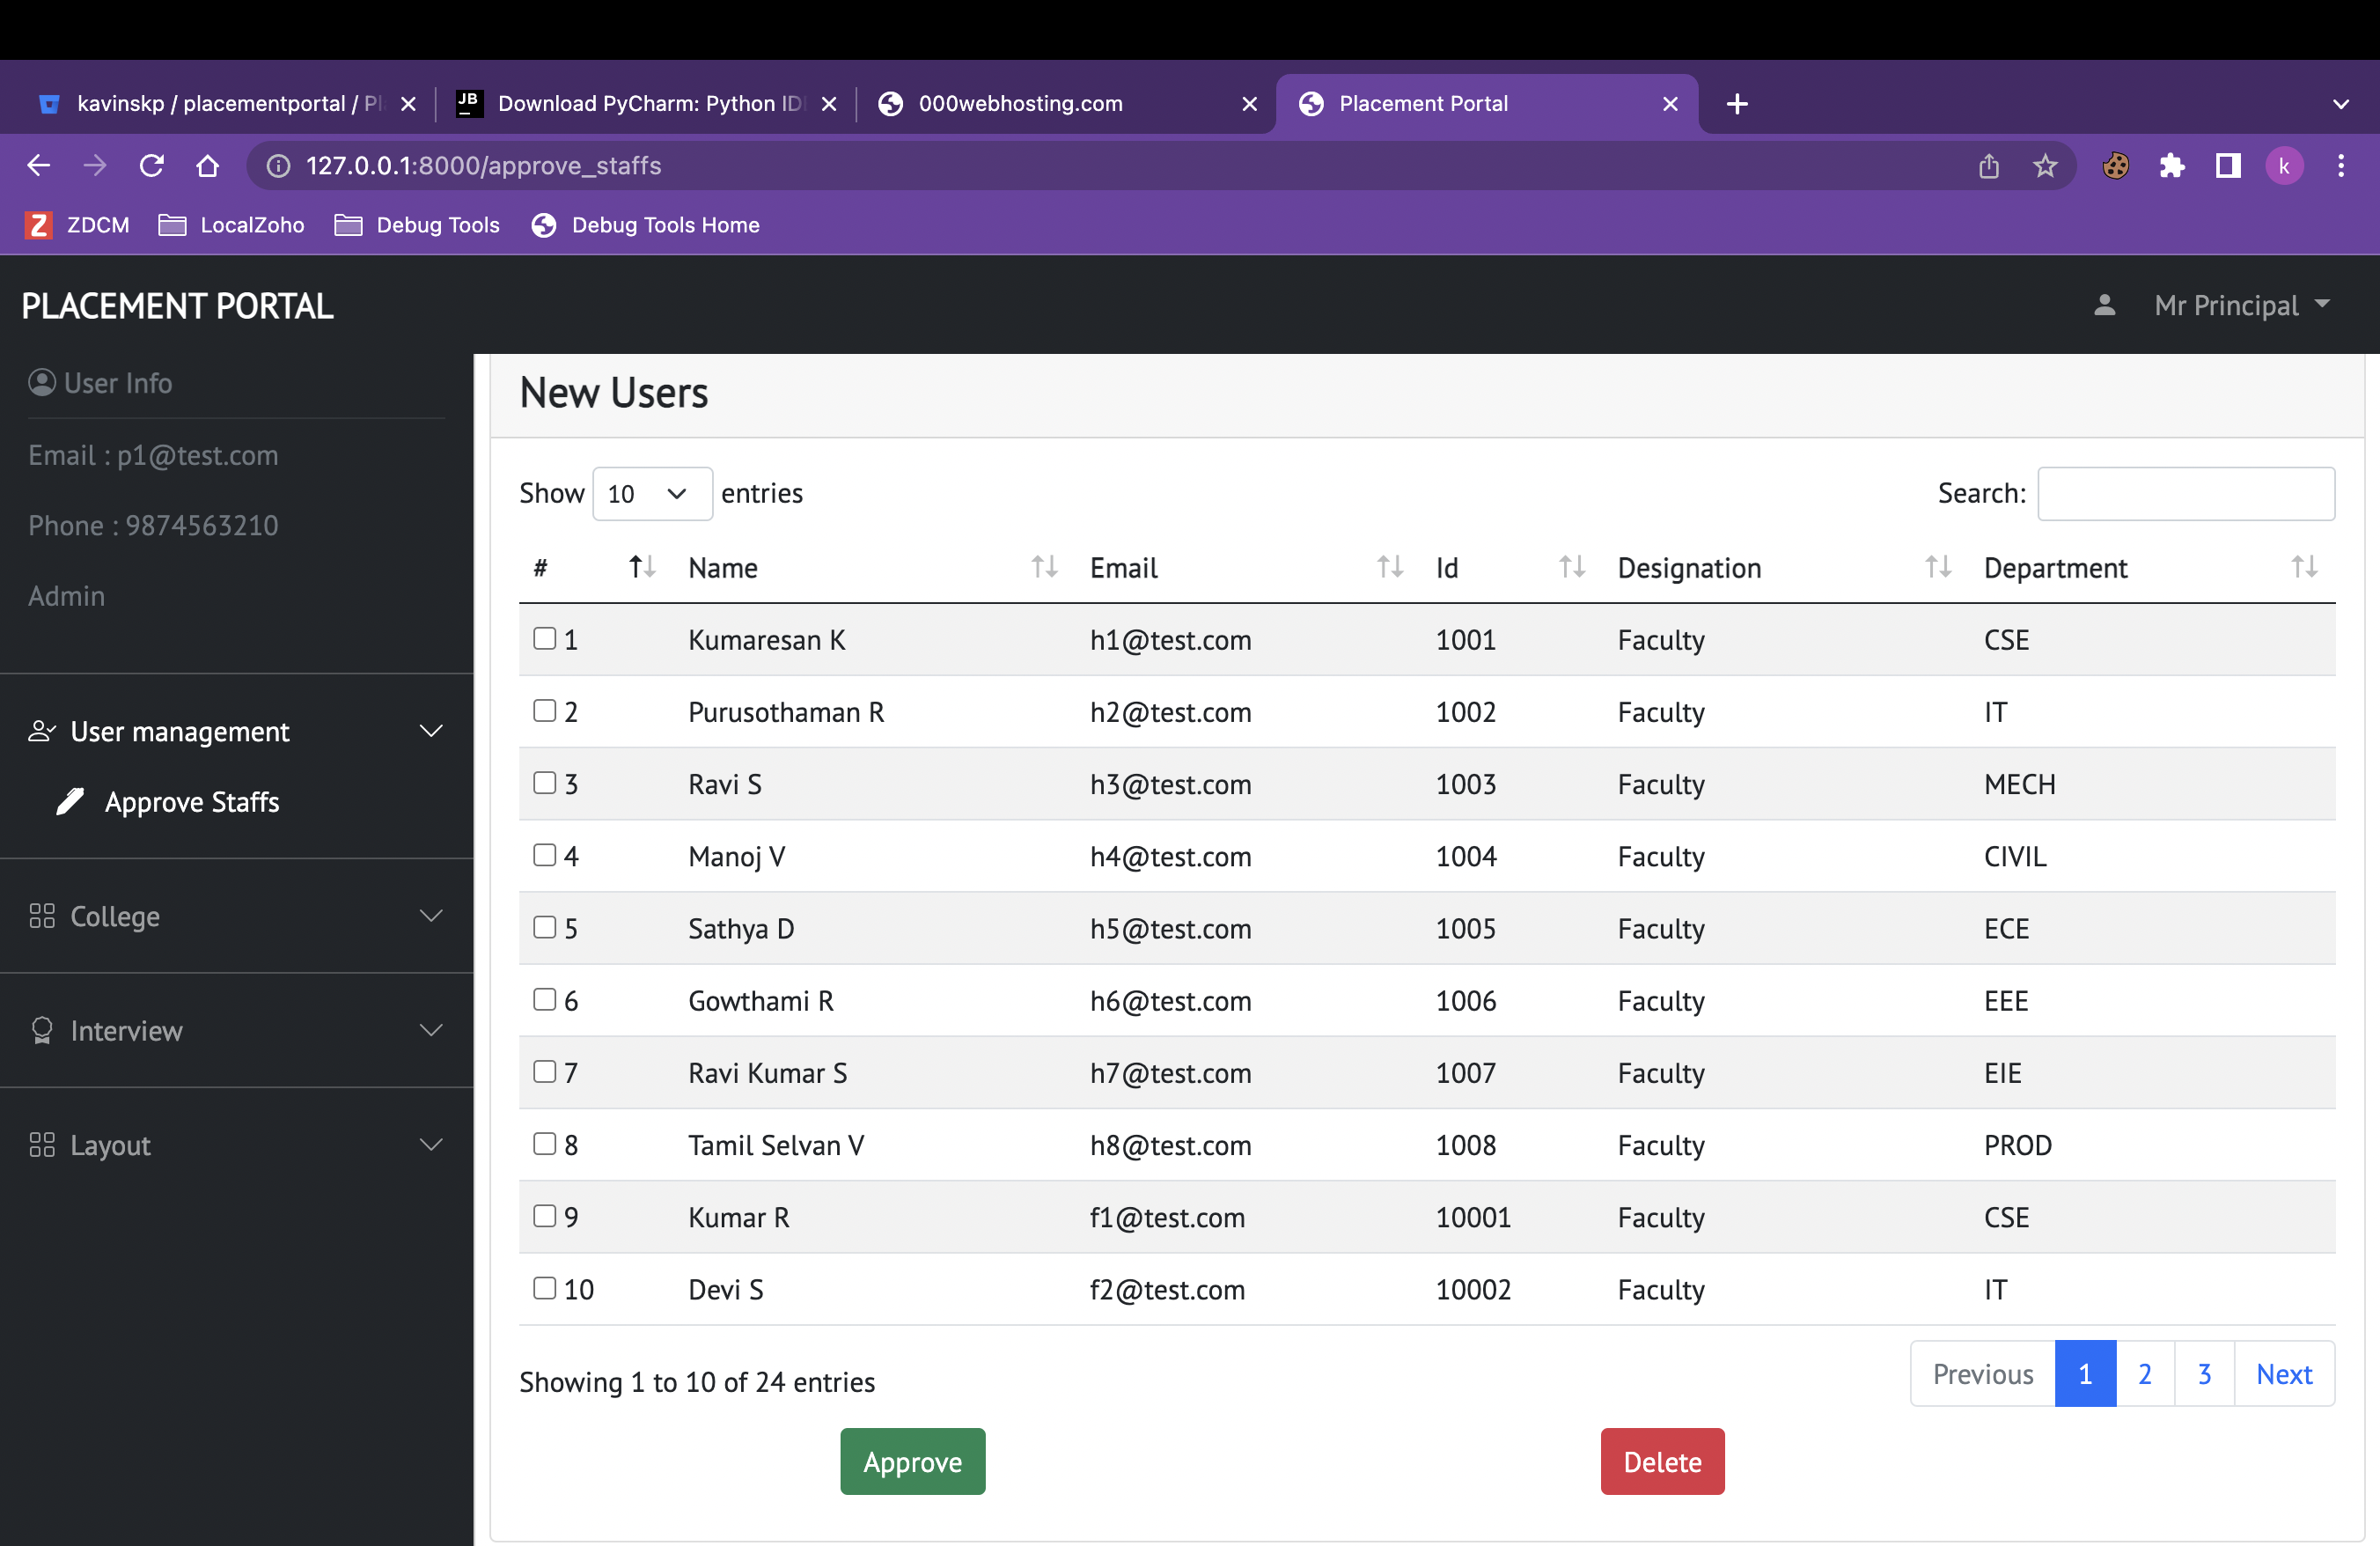Bookmark this page with the star icon
The image size is (2380, 1546).
click(2045, 165)
